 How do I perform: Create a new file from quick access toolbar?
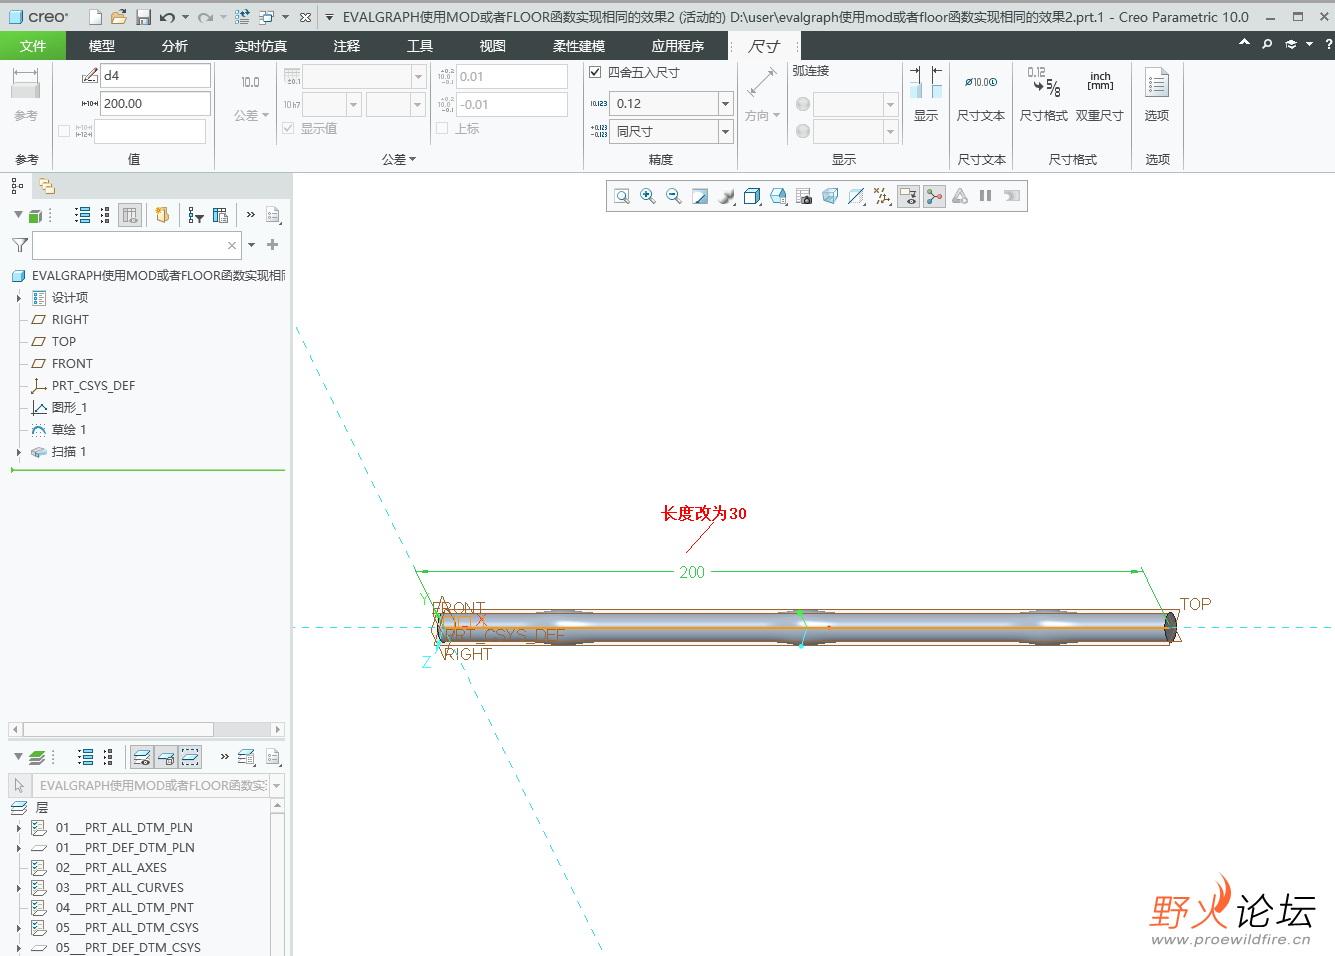coord(95,17)
